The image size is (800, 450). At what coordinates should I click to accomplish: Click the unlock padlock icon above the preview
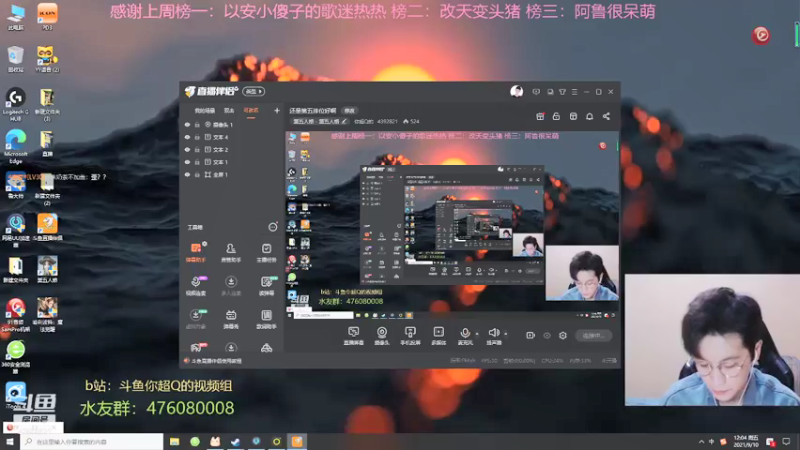click(556, 116)
